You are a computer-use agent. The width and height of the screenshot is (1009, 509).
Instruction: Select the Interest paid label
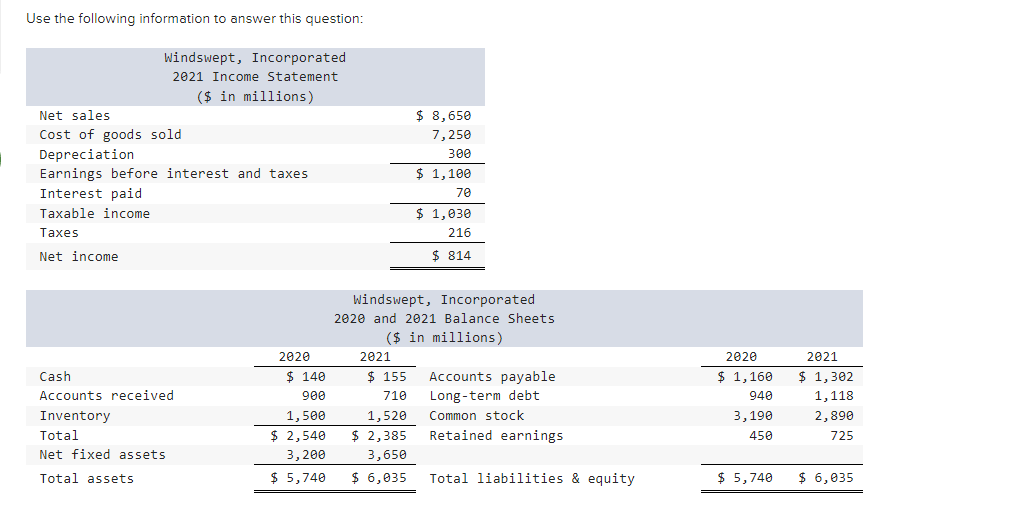click(91, 194)
